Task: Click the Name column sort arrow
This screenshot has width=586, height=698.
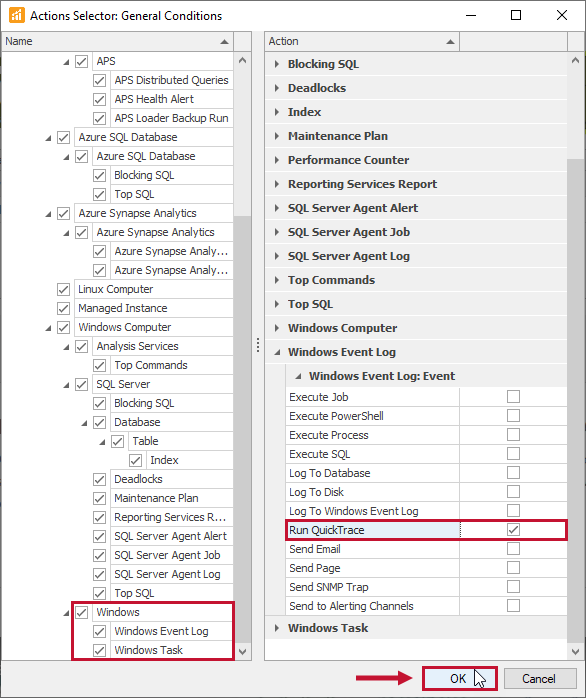Action: point(224,42)
